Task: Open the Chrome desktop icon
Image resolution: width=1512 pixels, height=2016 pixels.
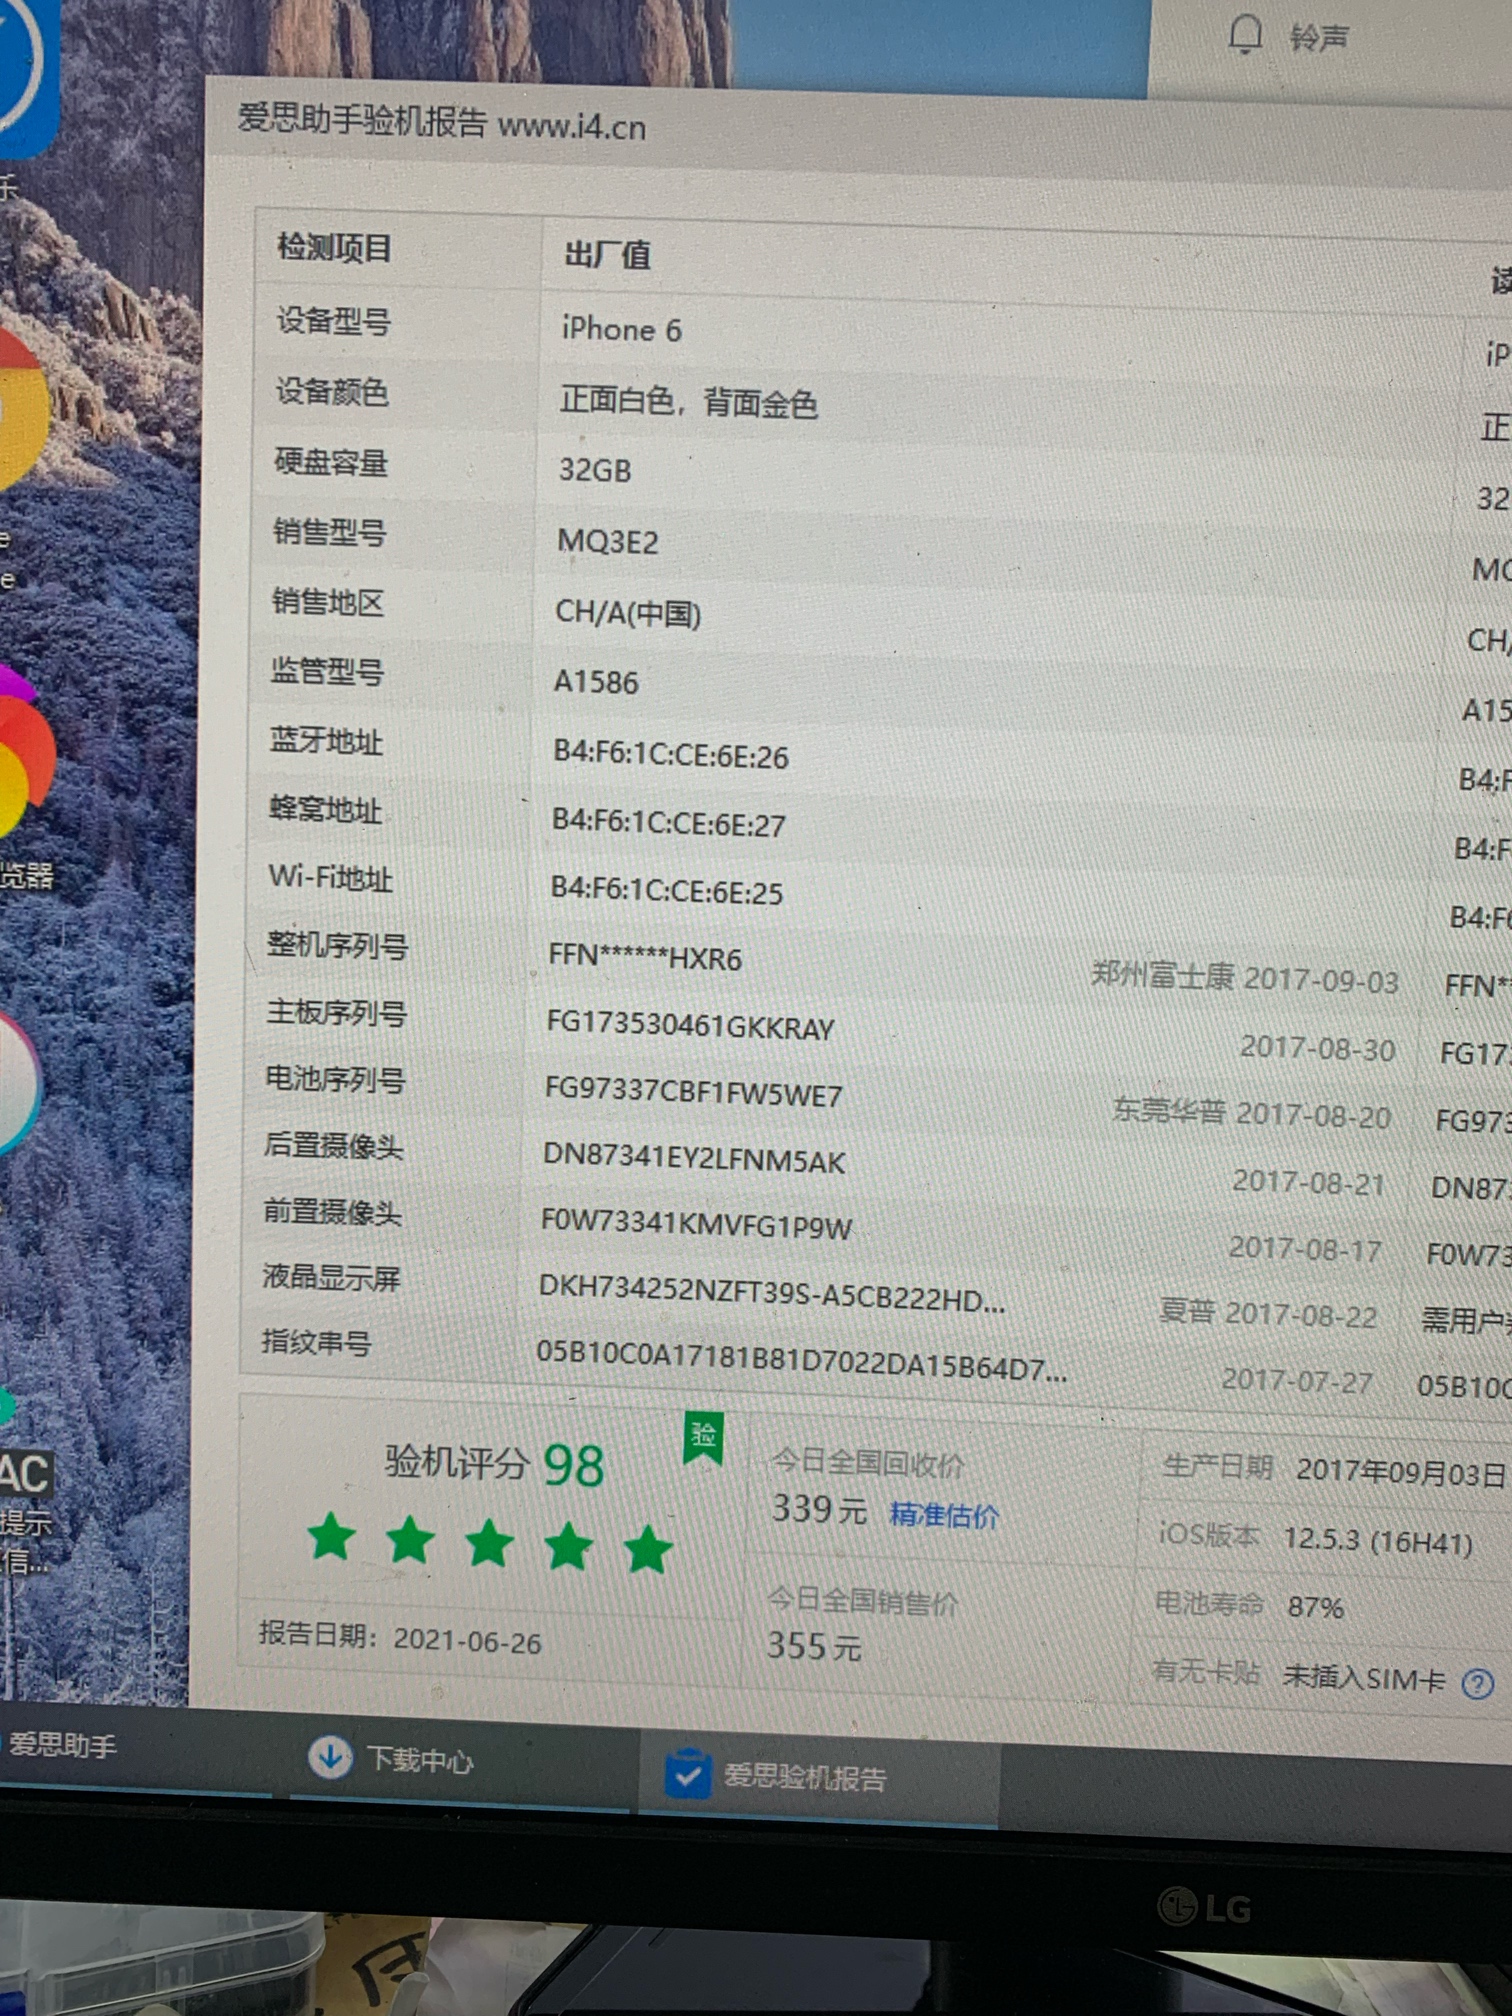Action: point(22,410)
